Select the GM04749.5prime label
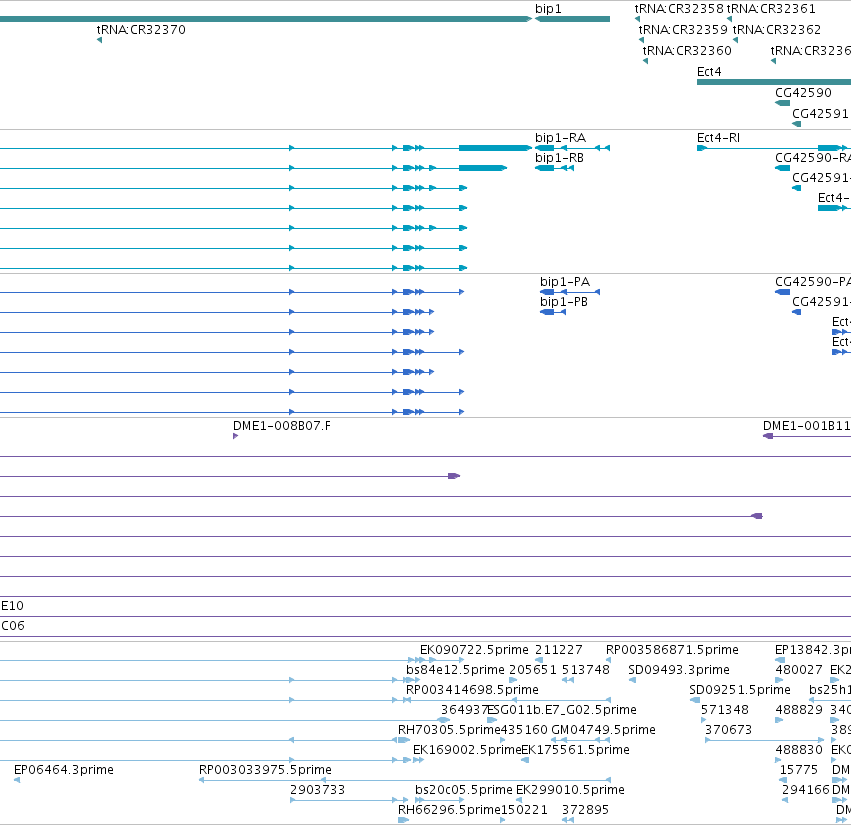 coord(604,730)
